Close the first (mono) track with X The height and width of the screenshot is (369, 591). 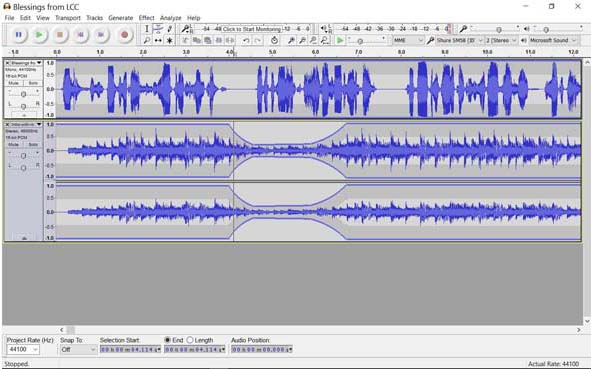coord(7,63)
